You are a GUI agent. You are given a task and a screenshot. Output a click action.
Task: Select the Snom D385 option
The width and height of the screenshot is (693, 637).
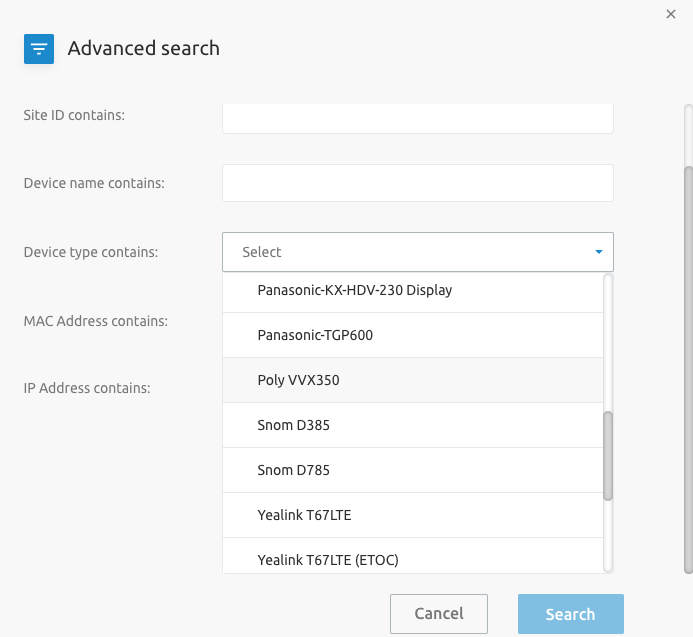tap(413, 425)
